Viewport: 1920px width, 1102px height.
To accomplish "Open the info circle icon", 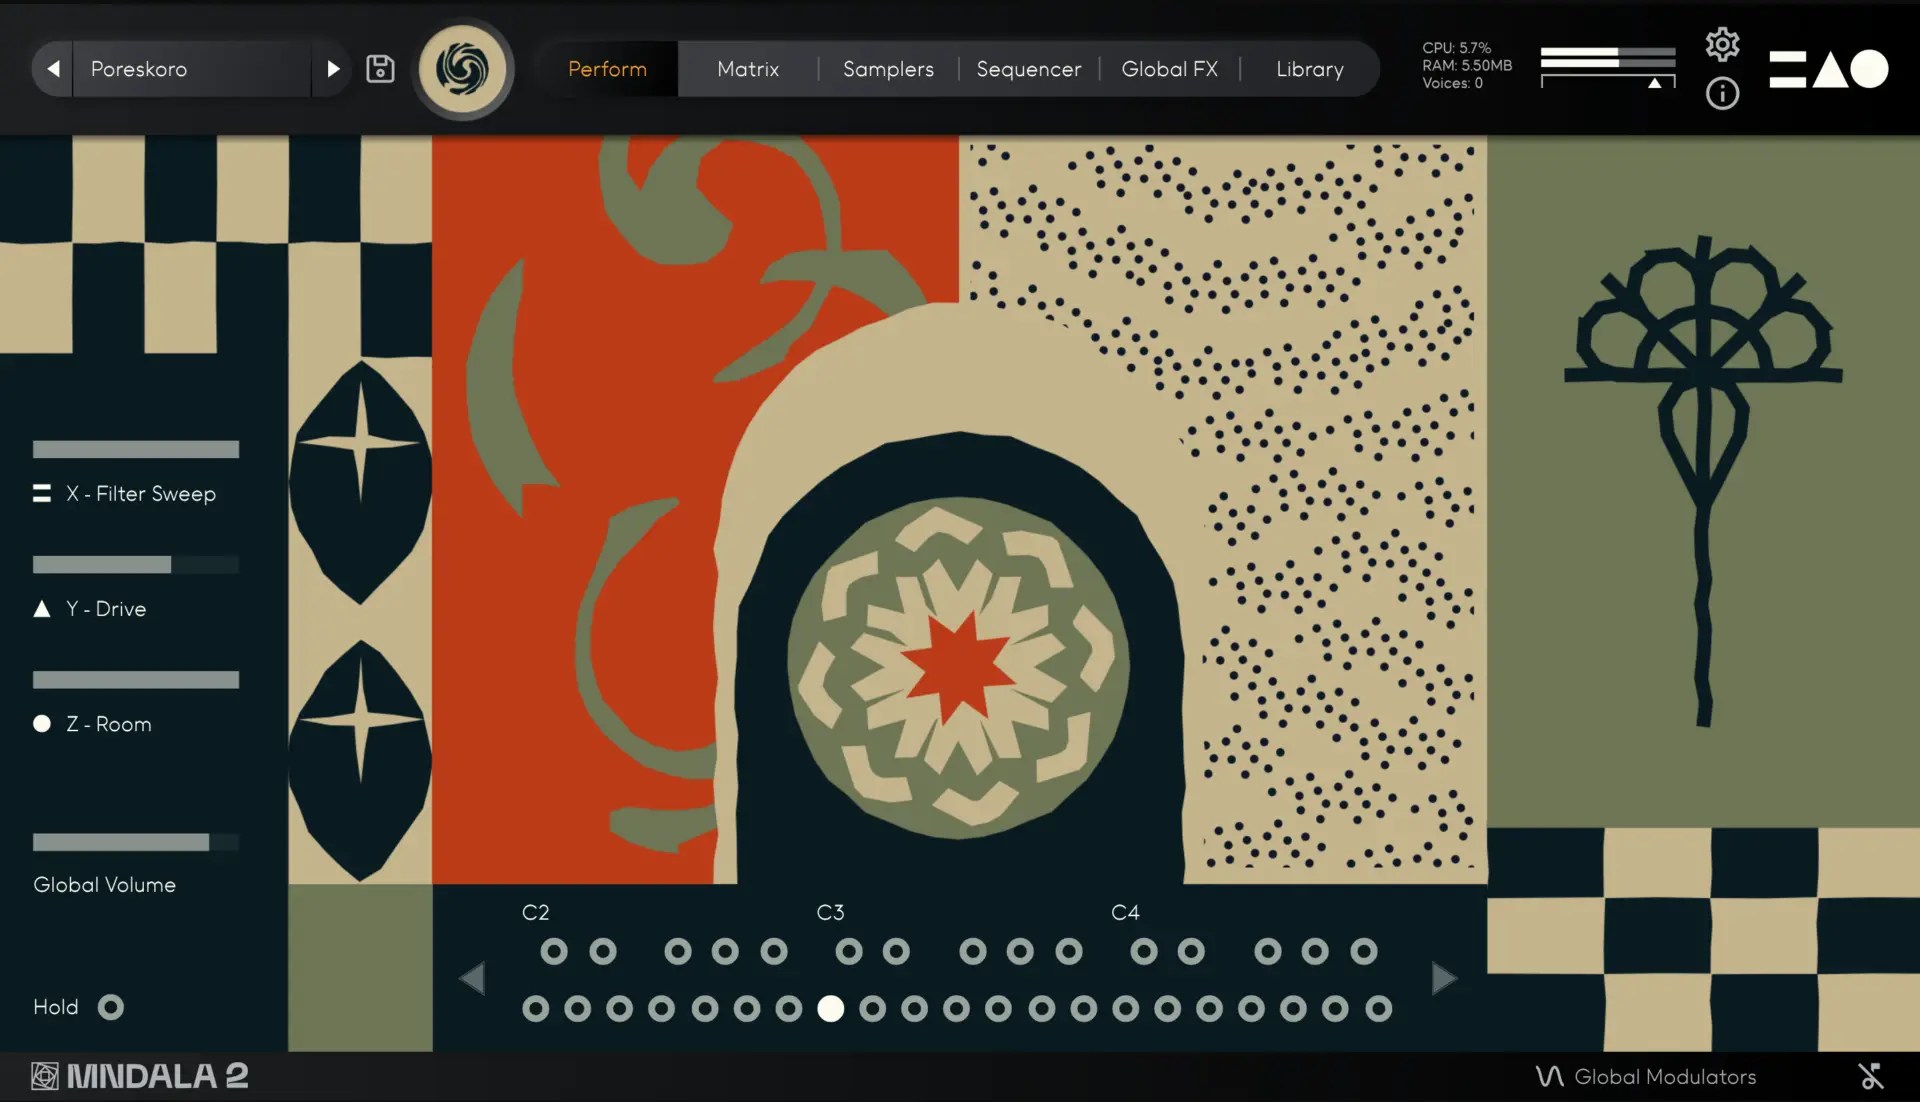I will click(1722, 94).
